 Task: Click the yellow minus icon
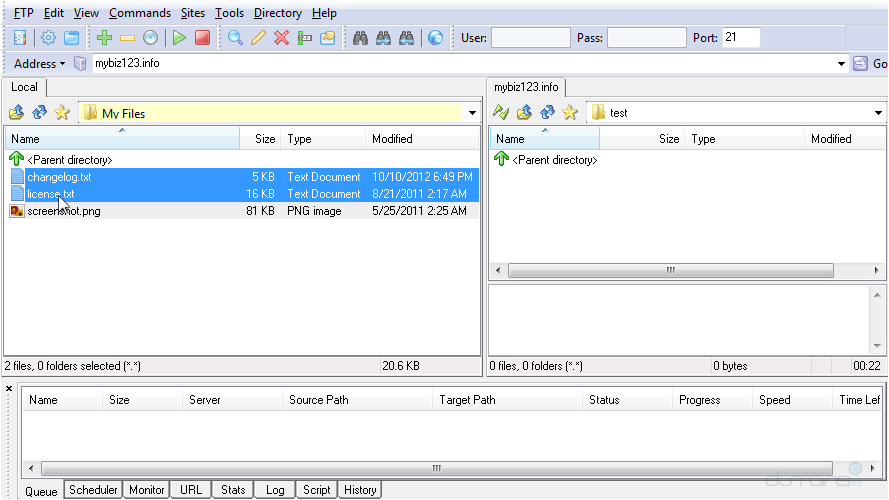tap(128, 38)
